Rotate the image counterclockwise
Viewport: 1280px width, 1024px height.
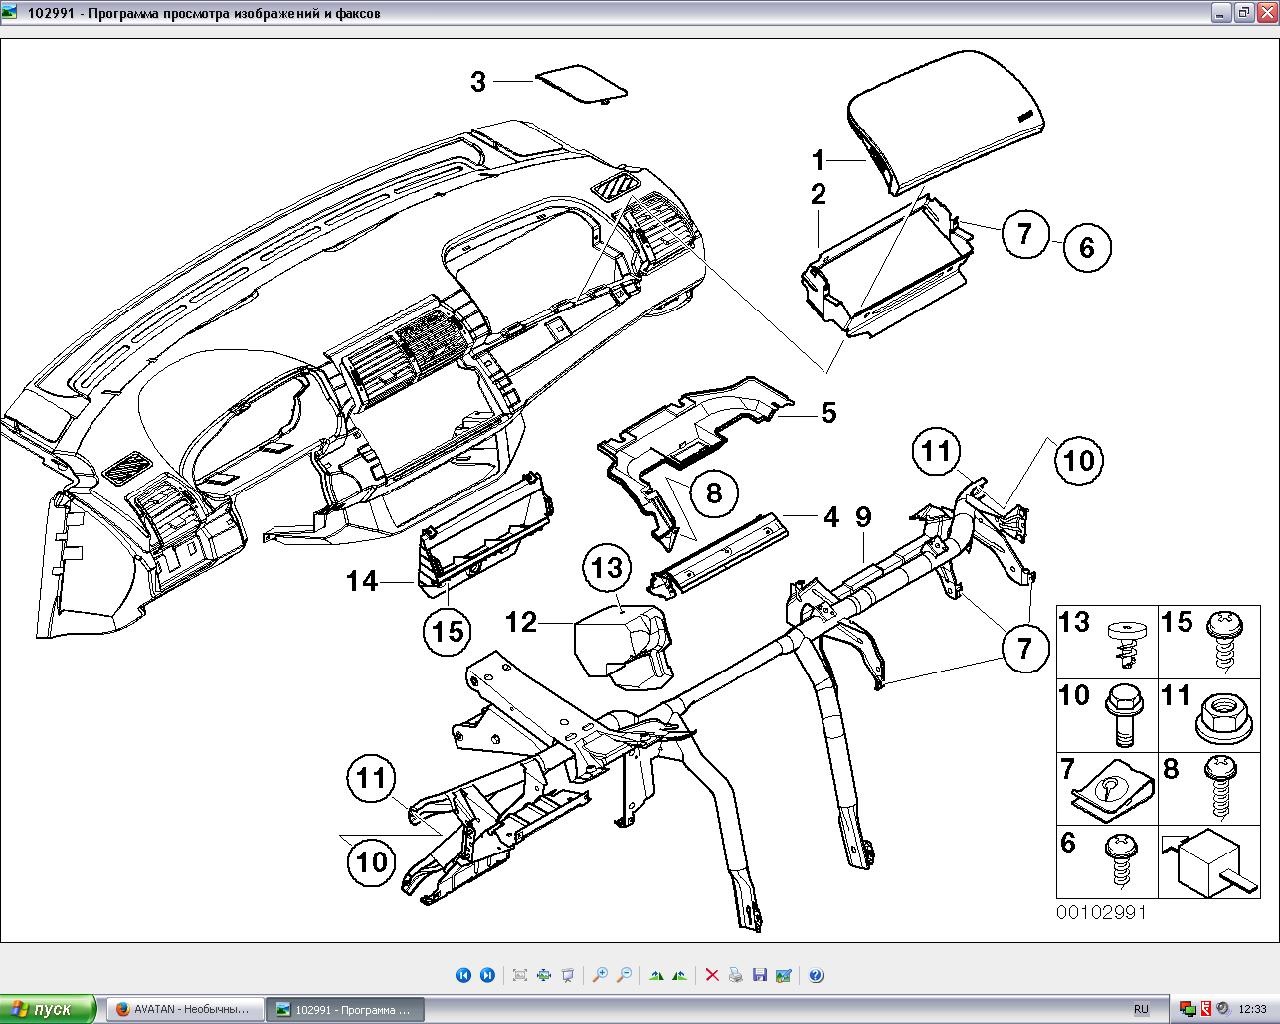coord(680,975)
